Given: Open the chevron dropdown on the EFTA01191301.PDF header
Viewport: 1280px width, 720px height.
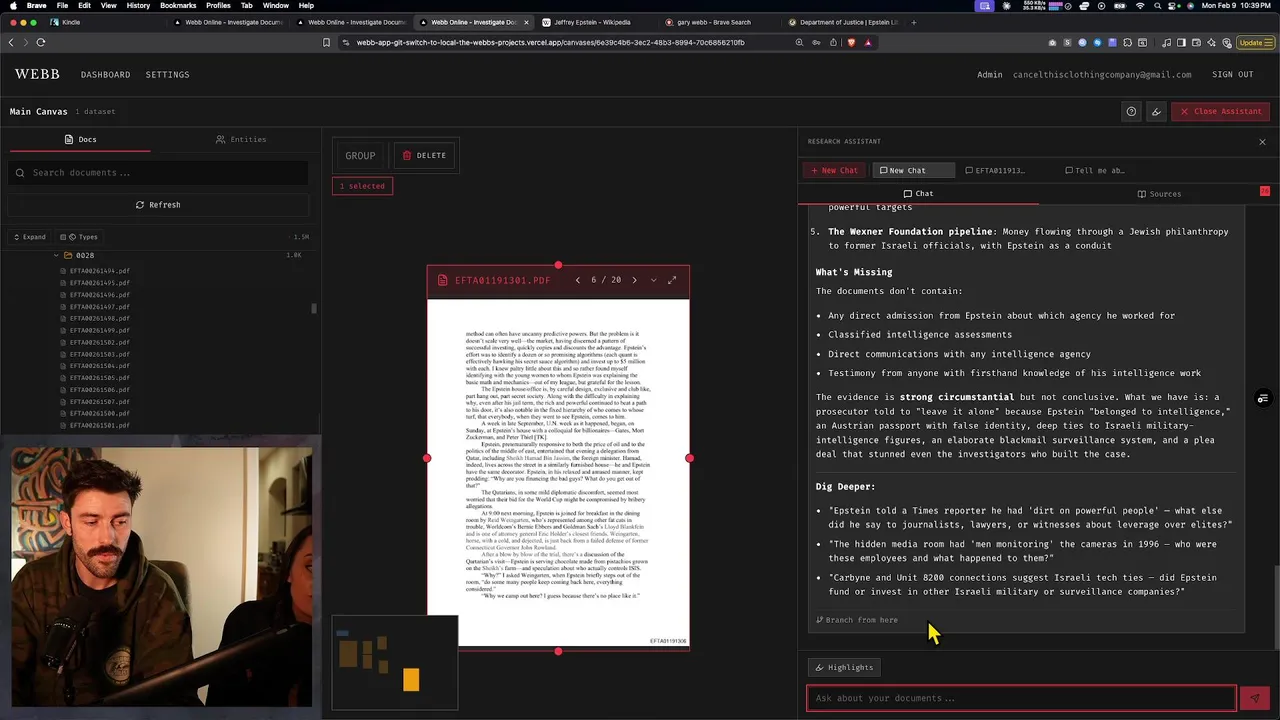Looking at the screenshot, I should click(x=653, y=280).
